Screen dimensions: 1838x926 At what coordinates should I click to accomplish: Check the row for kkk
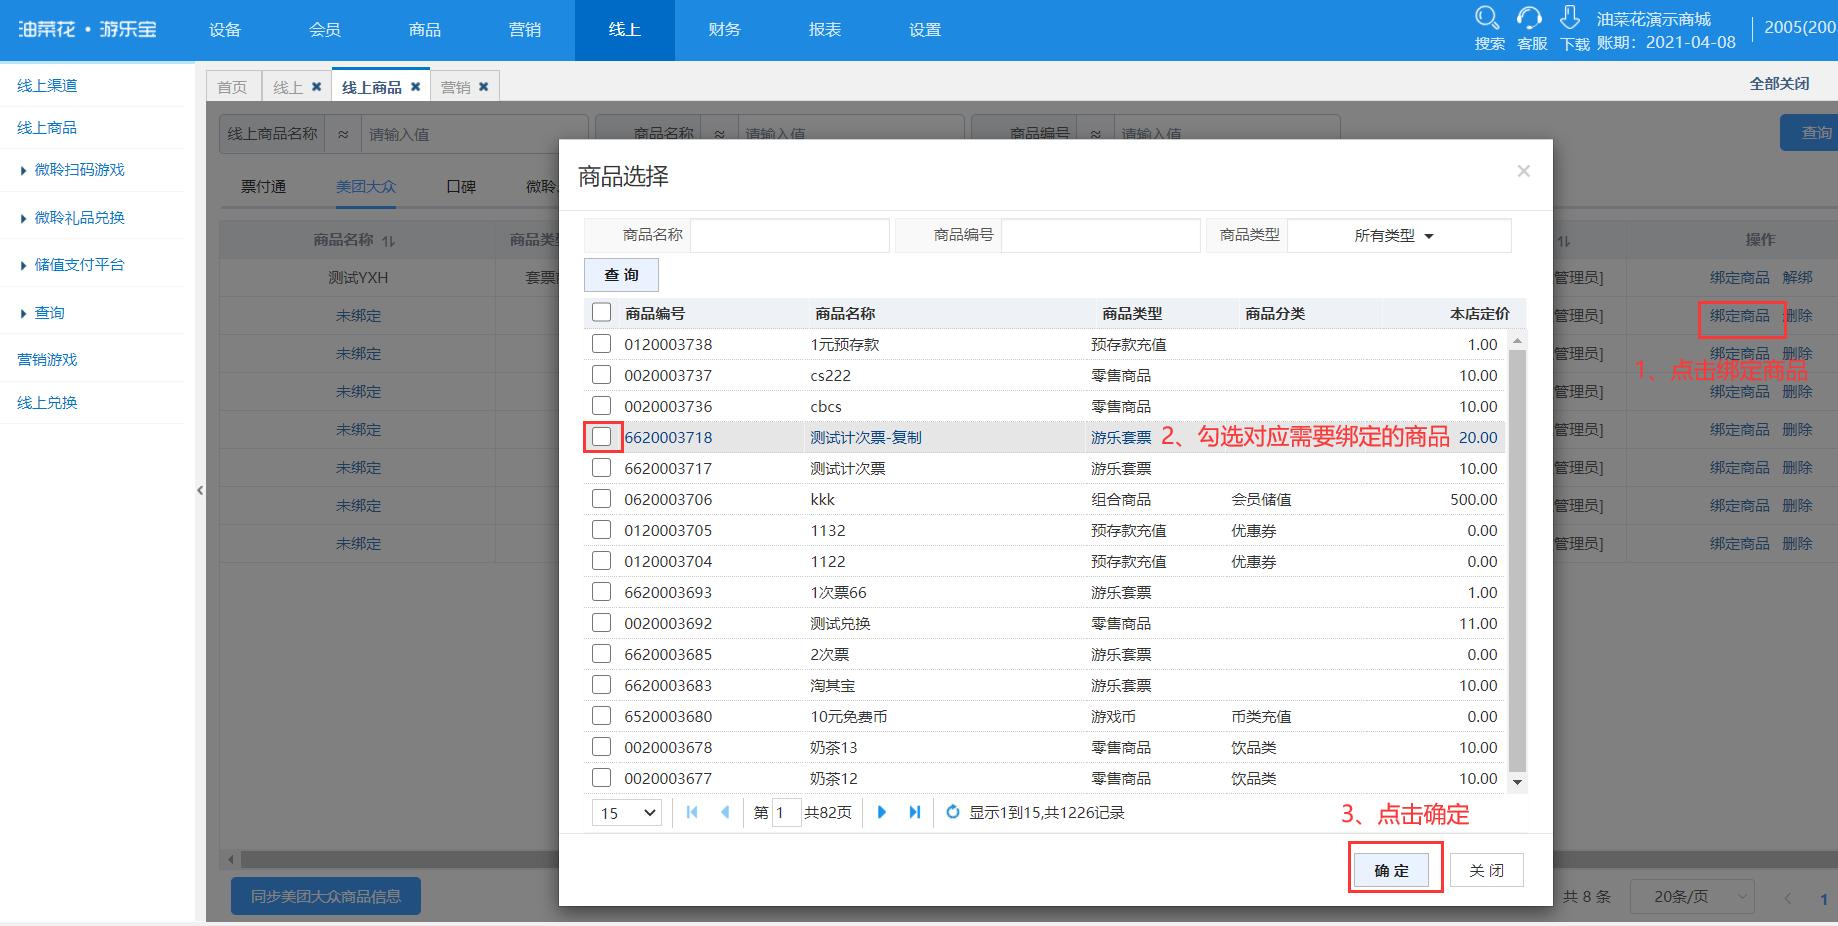tap(601, 498)
